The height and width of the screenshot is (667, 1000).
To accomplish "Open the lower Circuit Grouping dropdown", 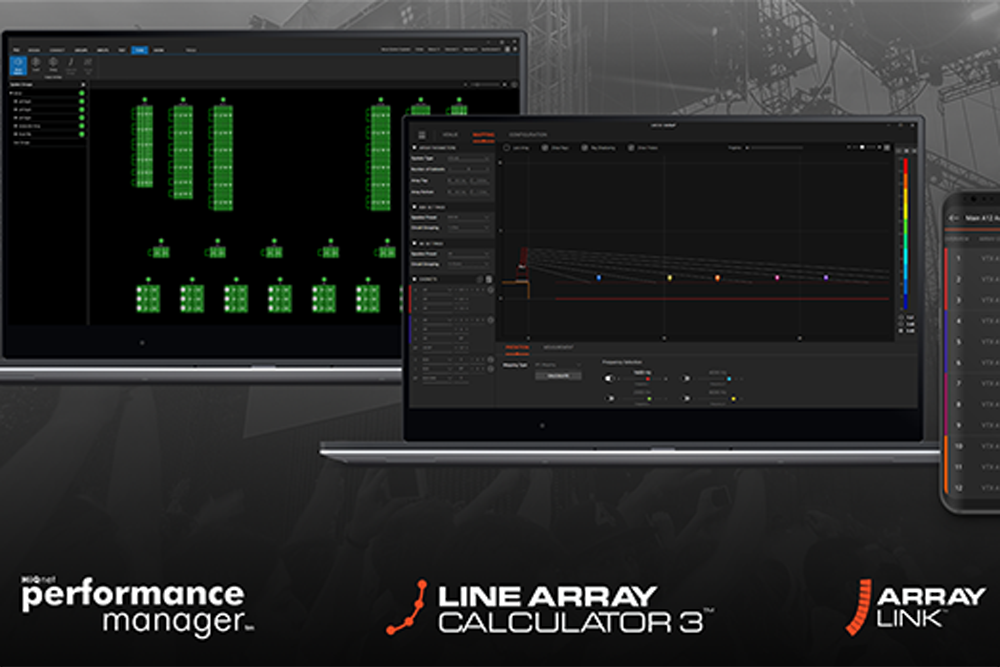I will (x=468, y=264).
